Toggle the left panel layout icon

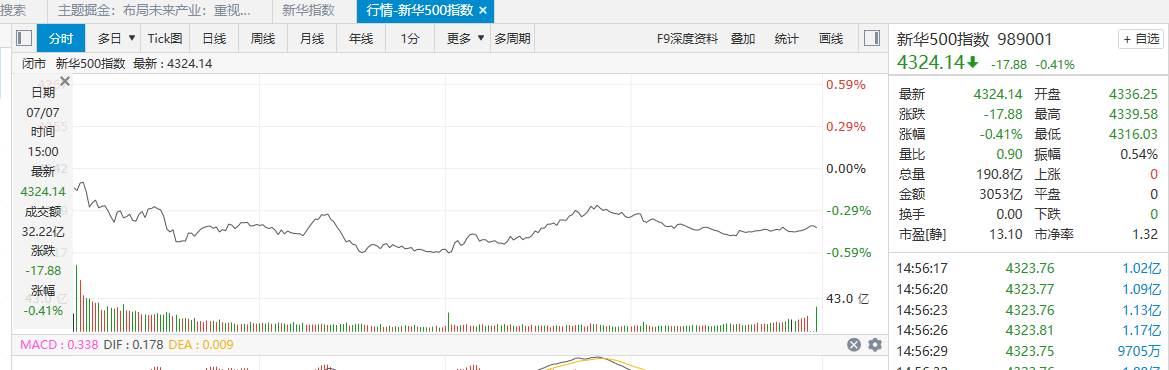point(24,38)
